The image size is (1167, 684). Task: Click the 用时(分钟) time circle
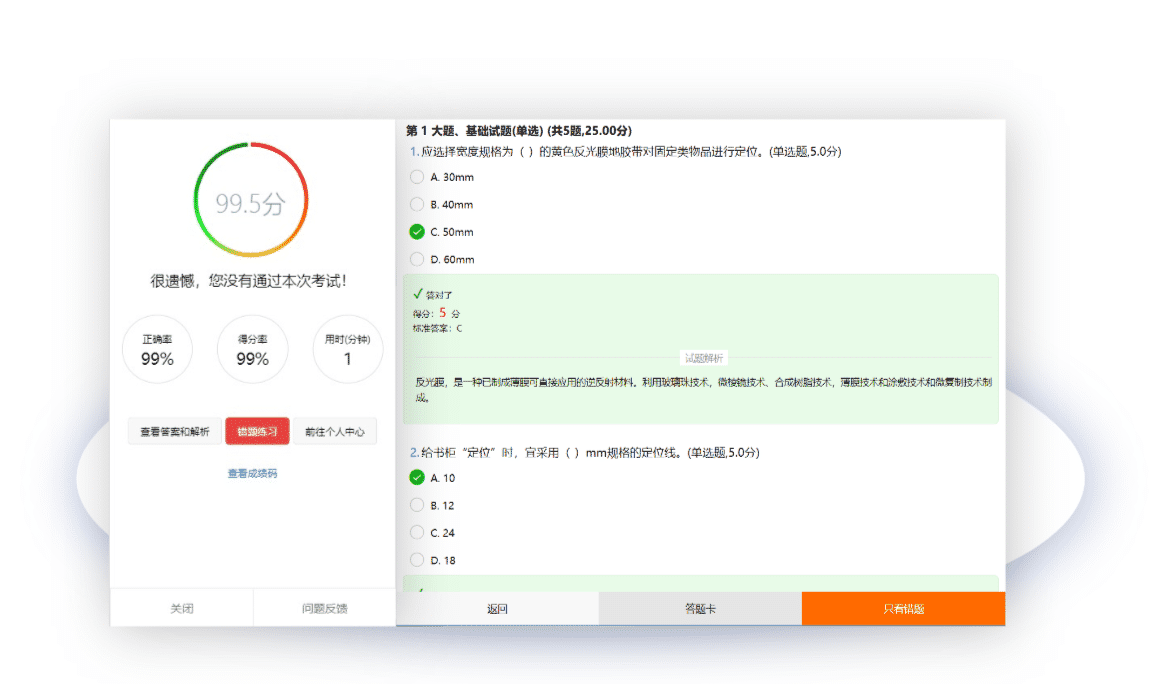tap(347, 350)
